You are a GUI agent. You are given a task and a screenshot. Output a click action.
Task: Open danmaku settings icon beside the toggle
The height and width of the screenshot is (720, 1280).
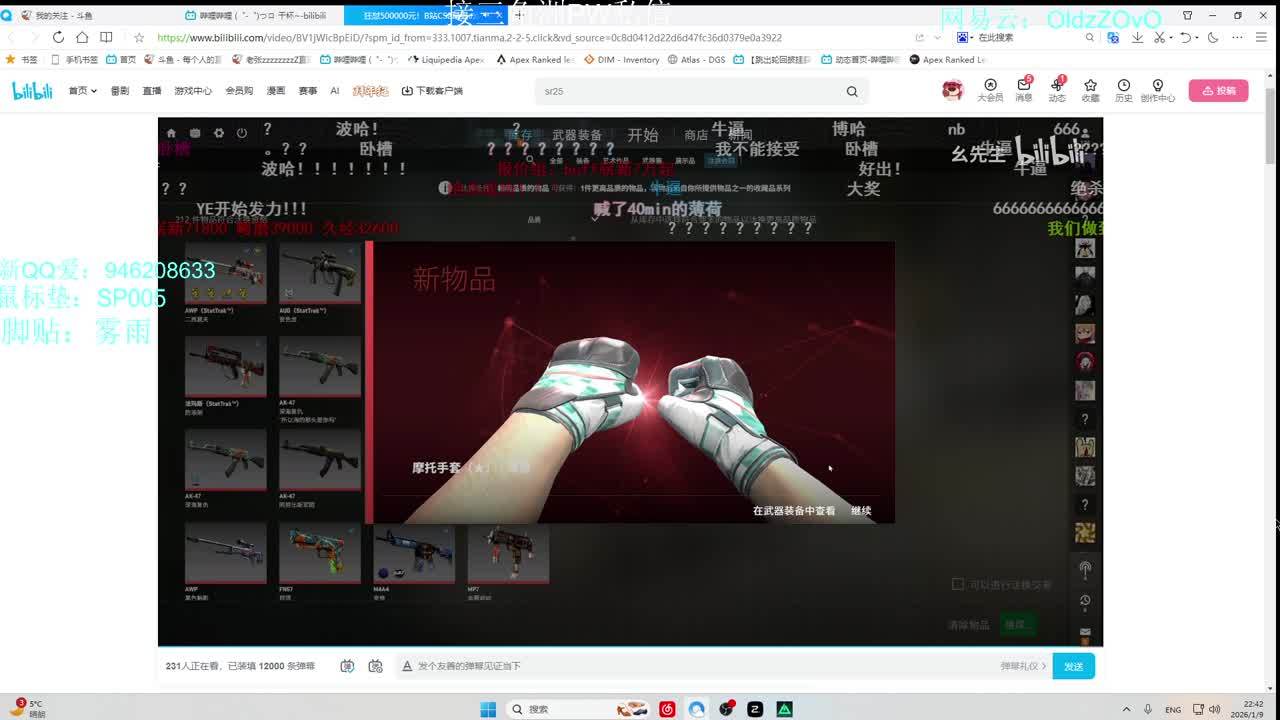pos(375,666)
